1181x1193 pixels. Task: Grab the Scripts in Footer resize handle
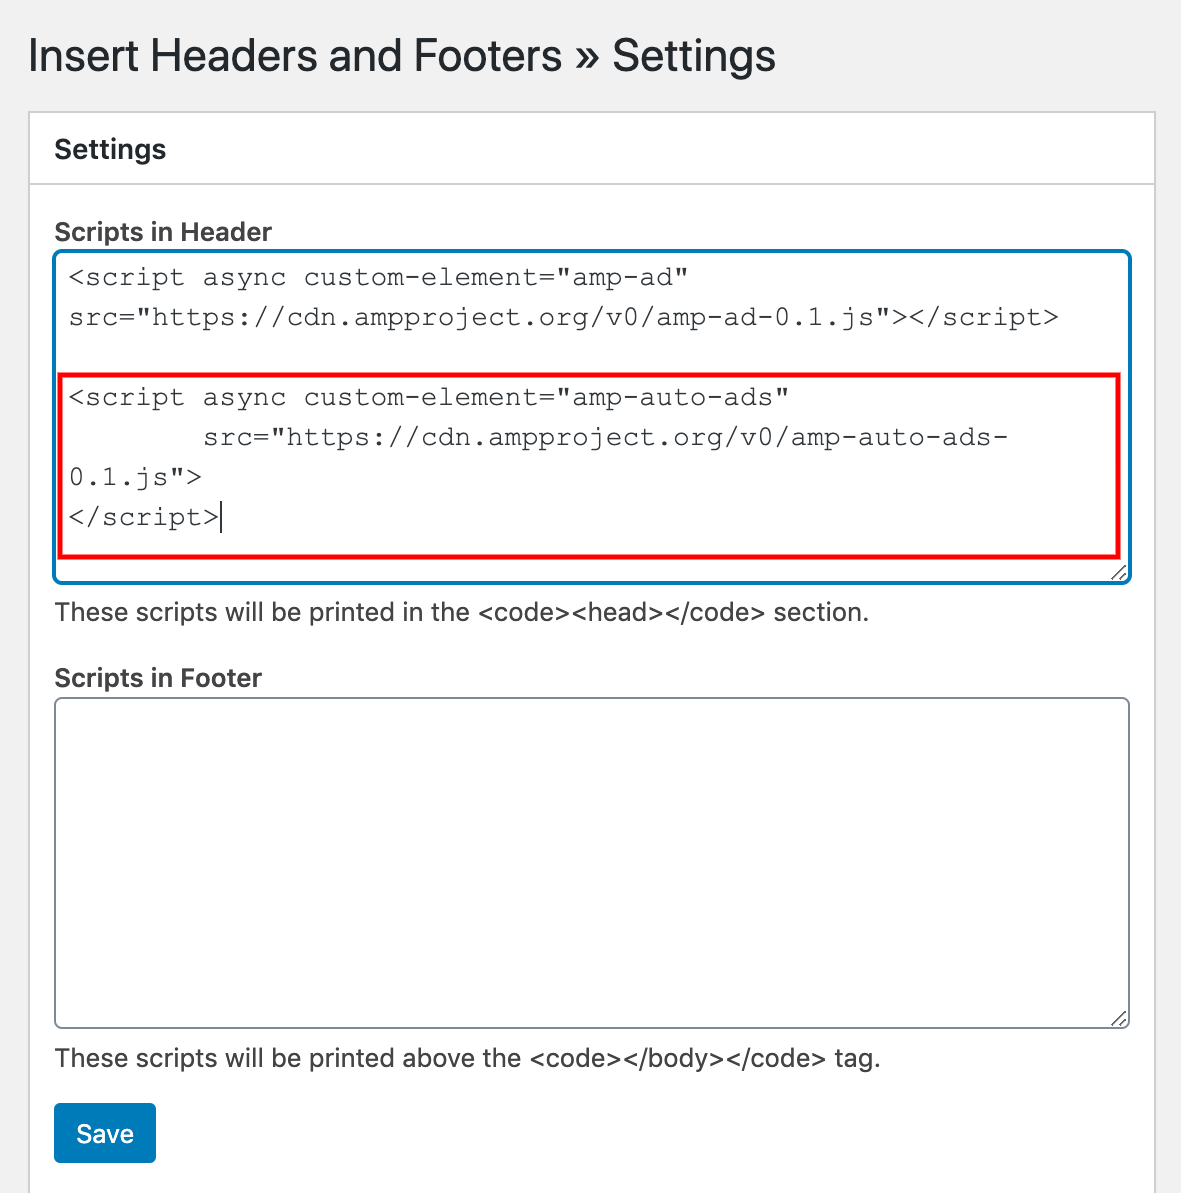click(1119, 1018)
